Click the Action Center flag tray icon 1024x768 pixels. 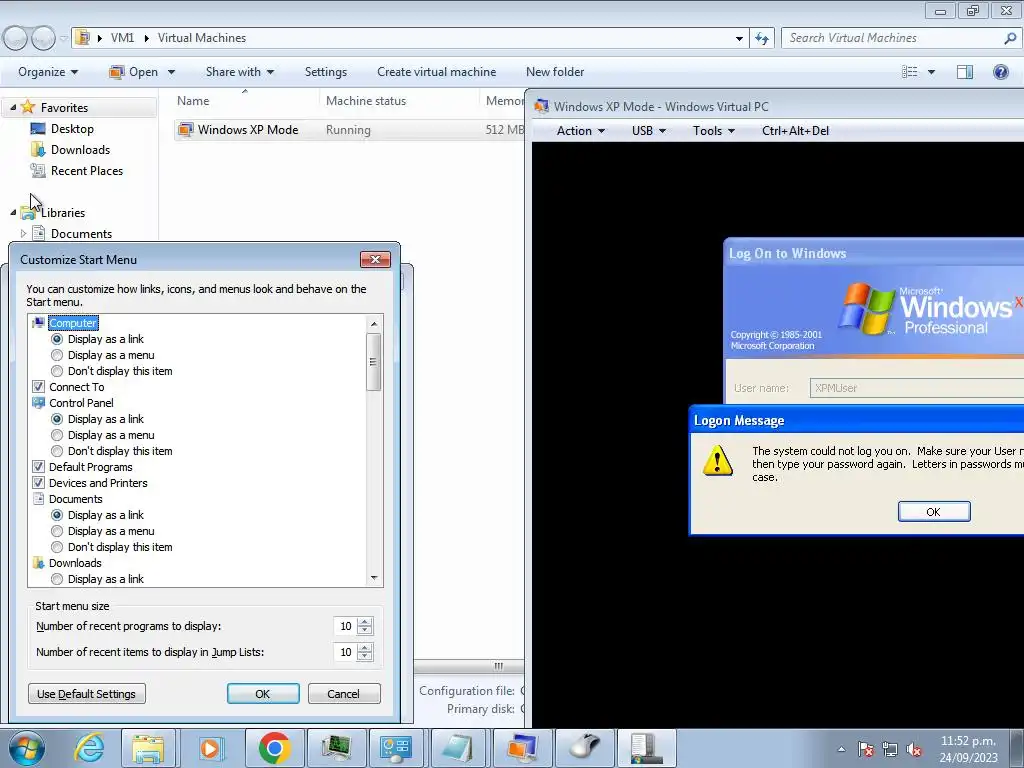point(866,749)
